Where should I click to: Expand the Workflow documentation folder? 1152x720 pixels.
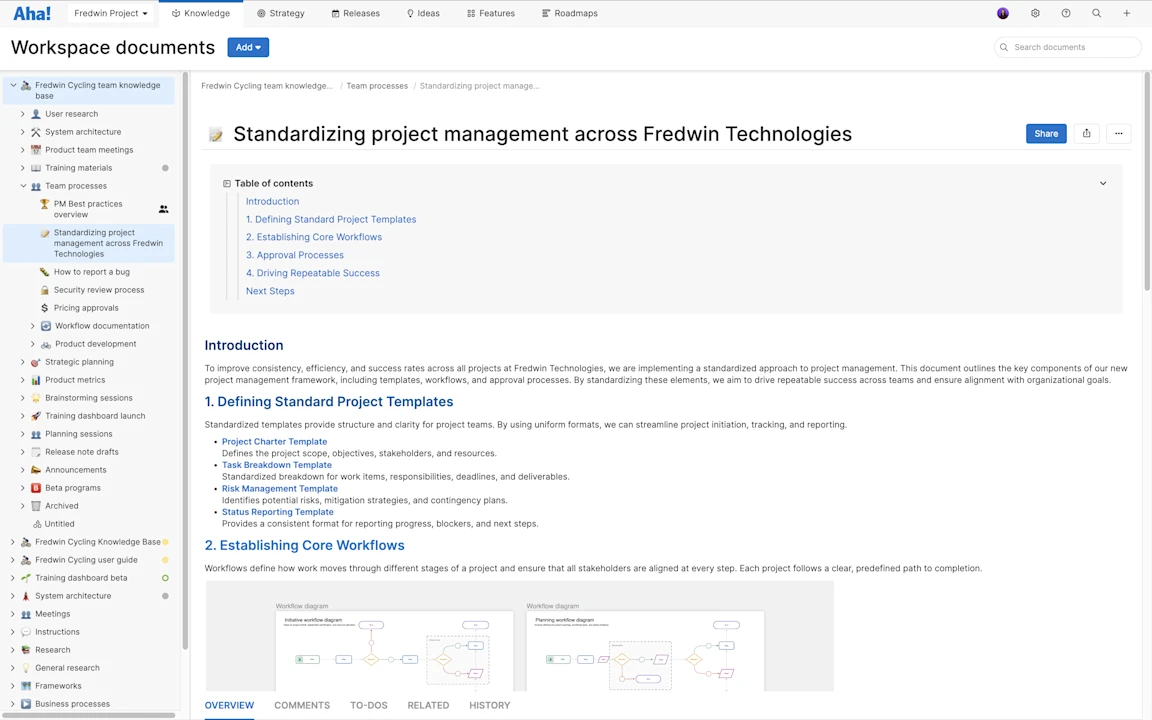32,326
